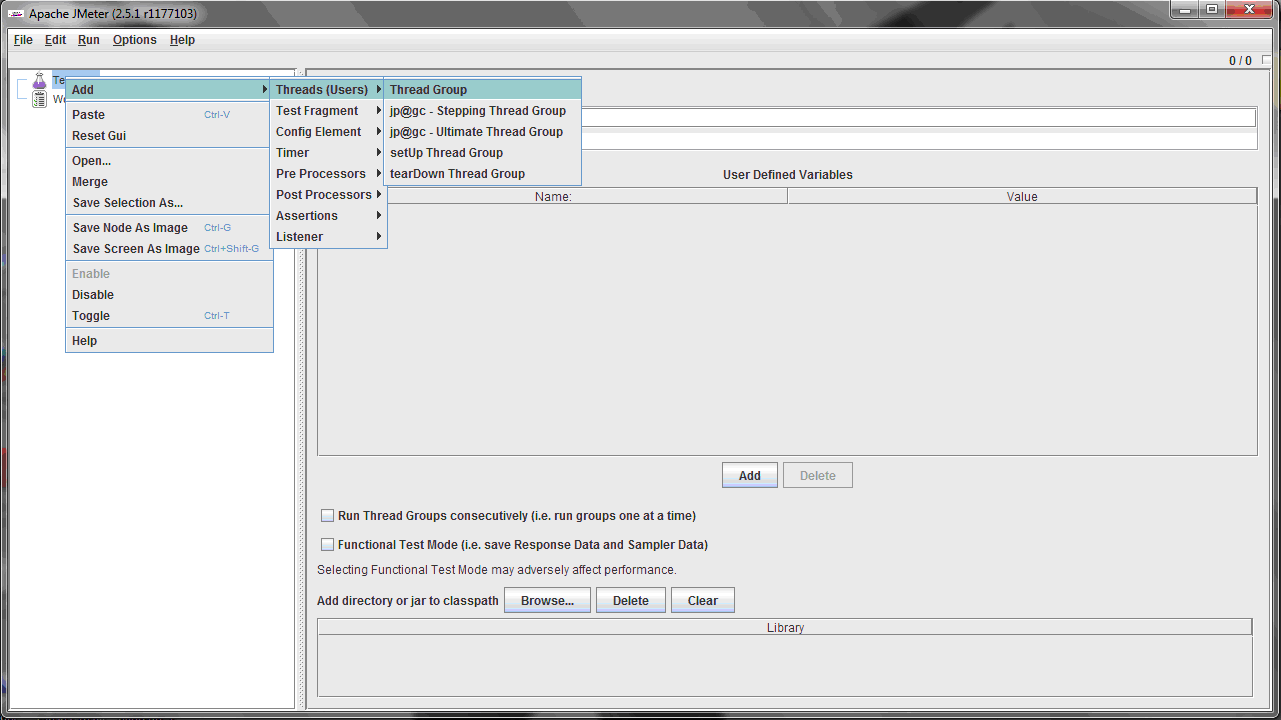Screen dimensions: 1281x720
Task: Click Browse... button for classpath
Action: click(548, 601)
